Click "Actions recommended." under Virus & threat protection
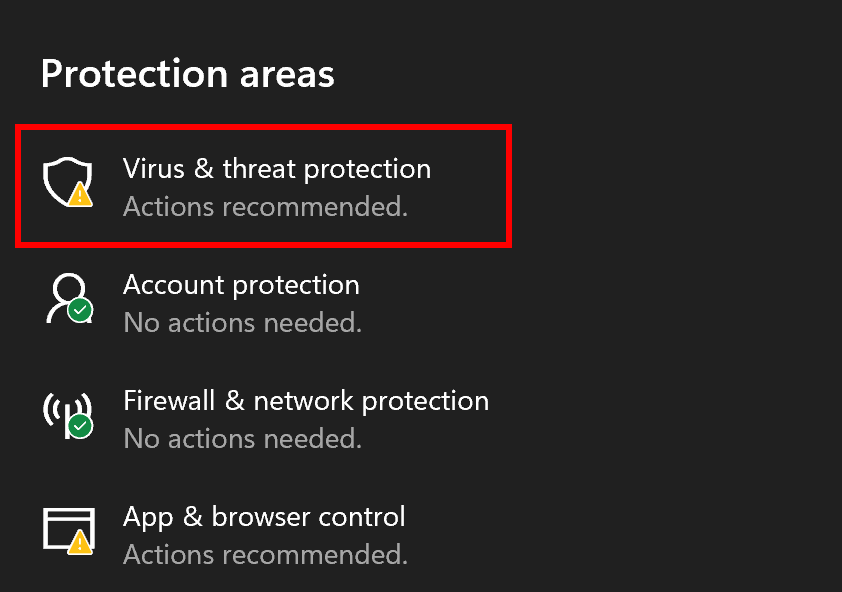 click(265, 207)
